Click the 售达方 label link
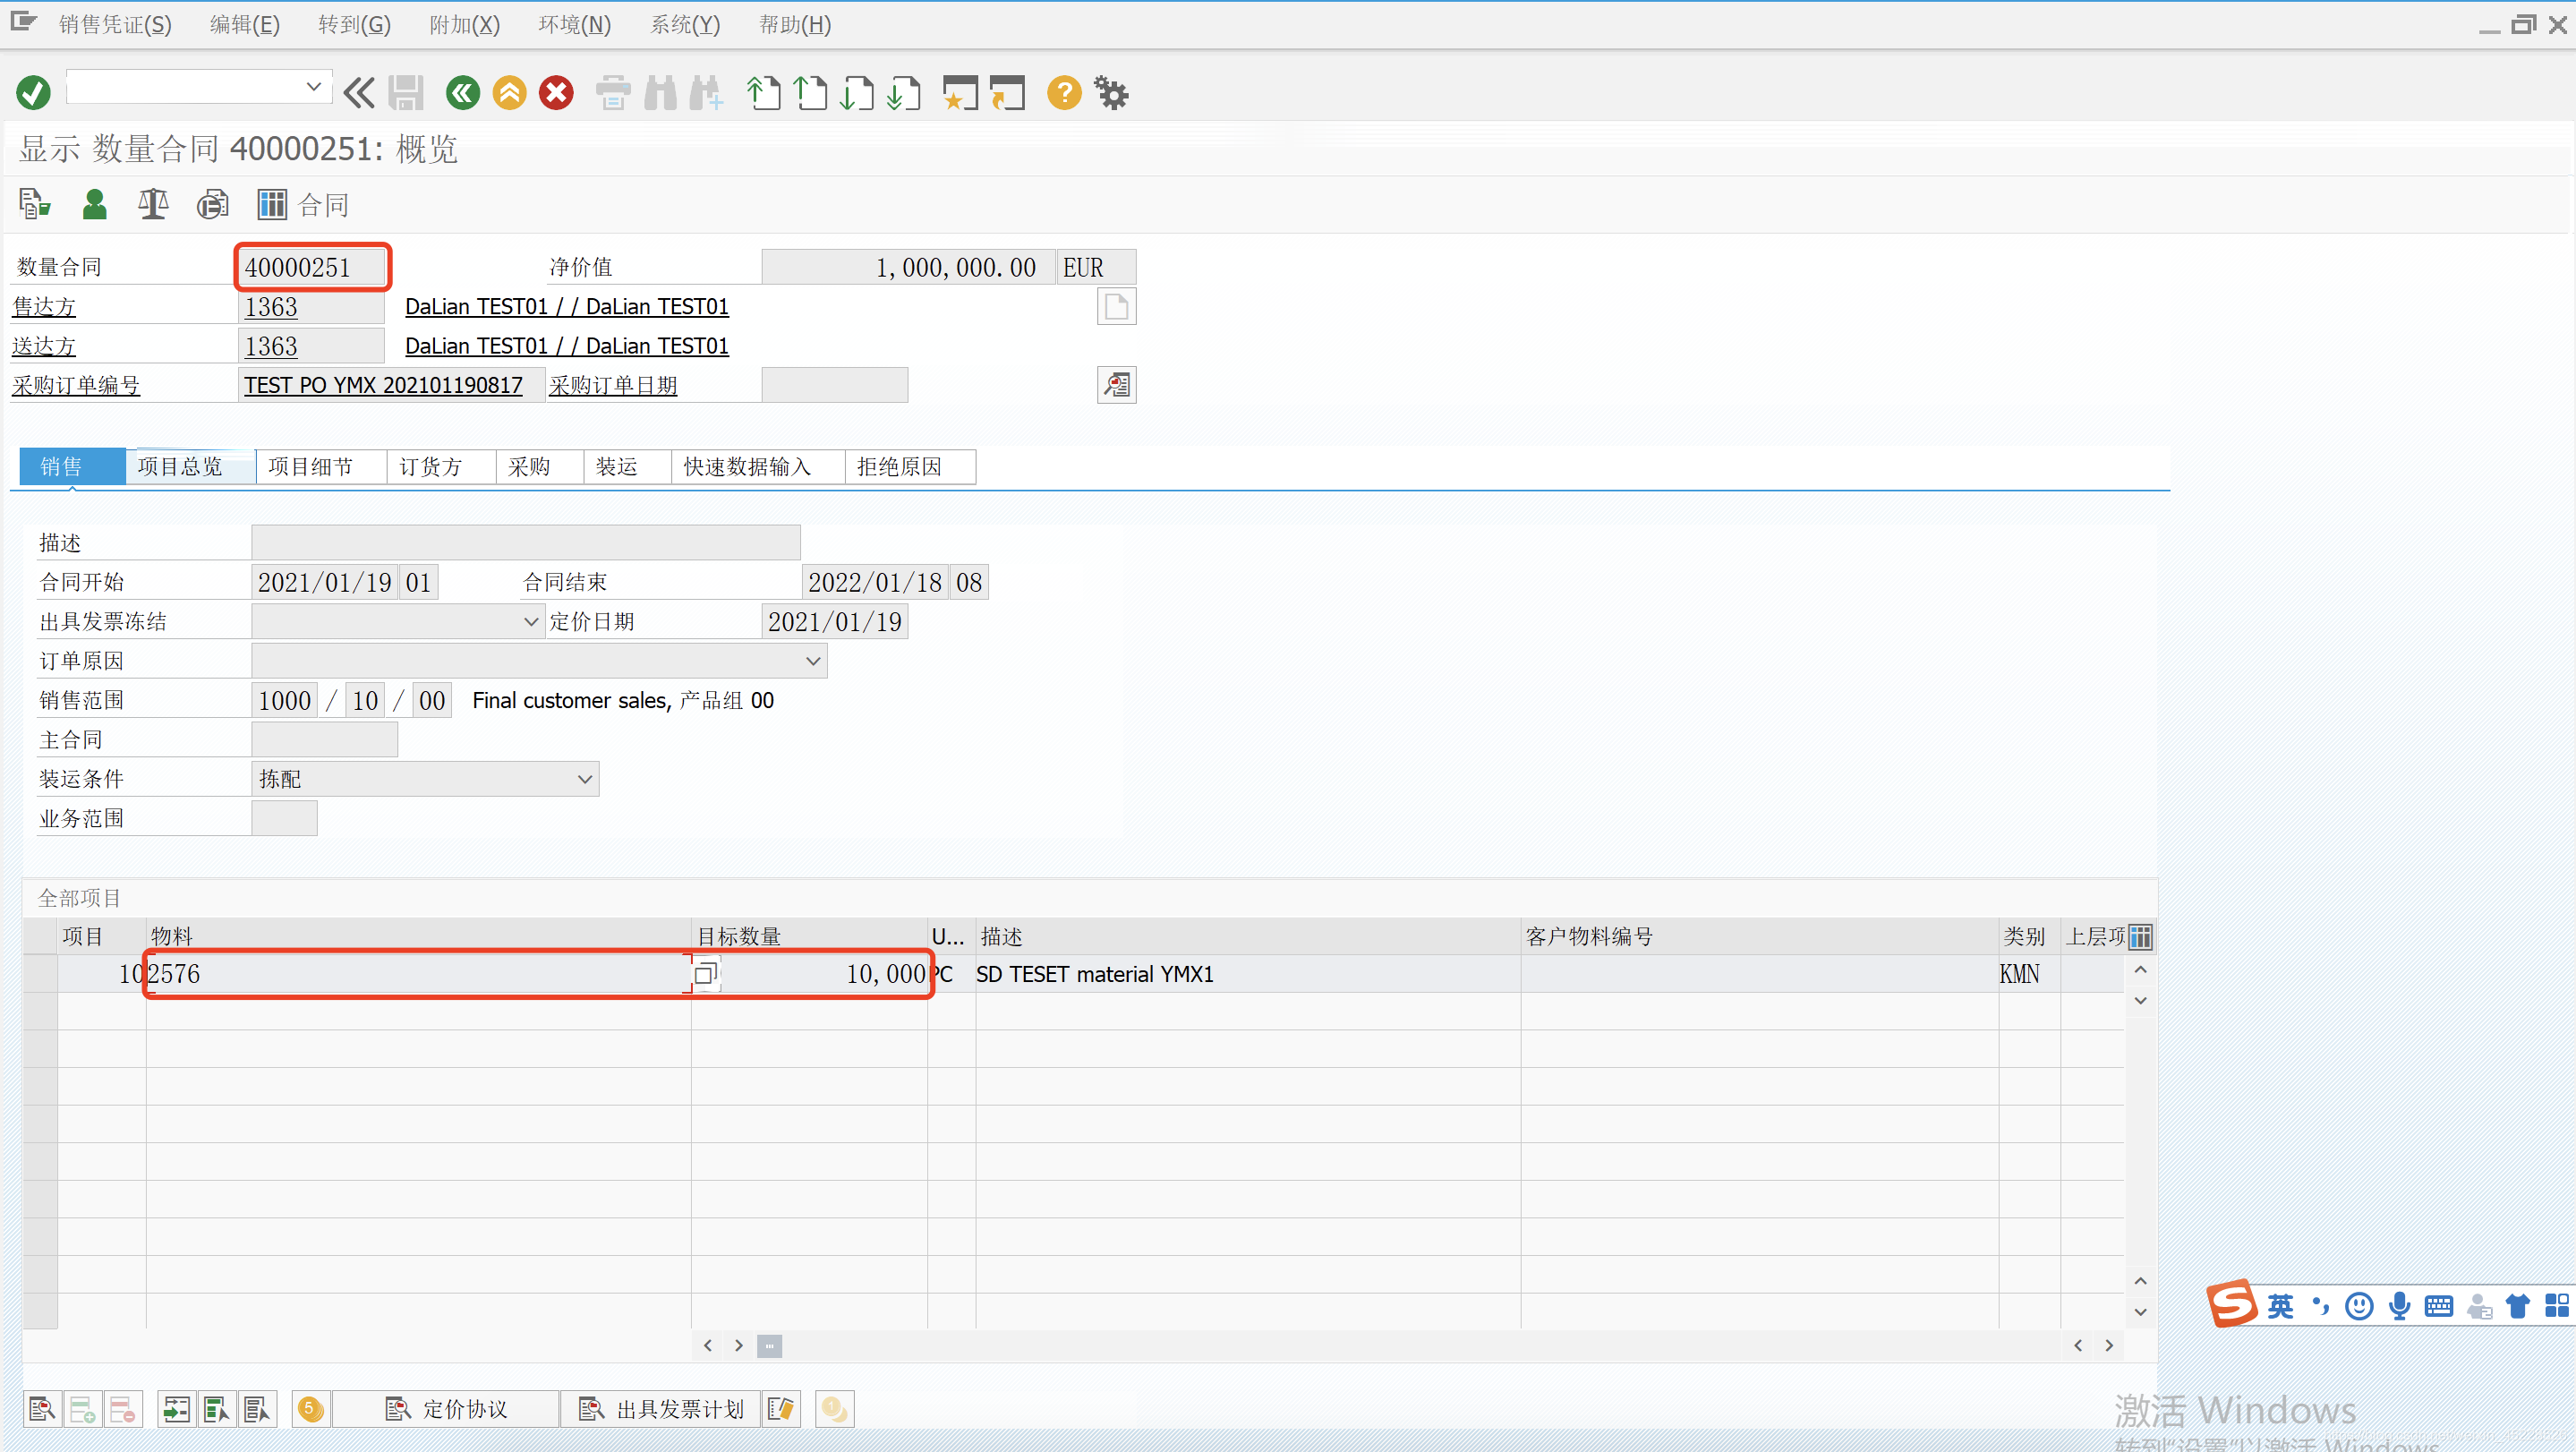2576x1452 pixels. point(44,306)
